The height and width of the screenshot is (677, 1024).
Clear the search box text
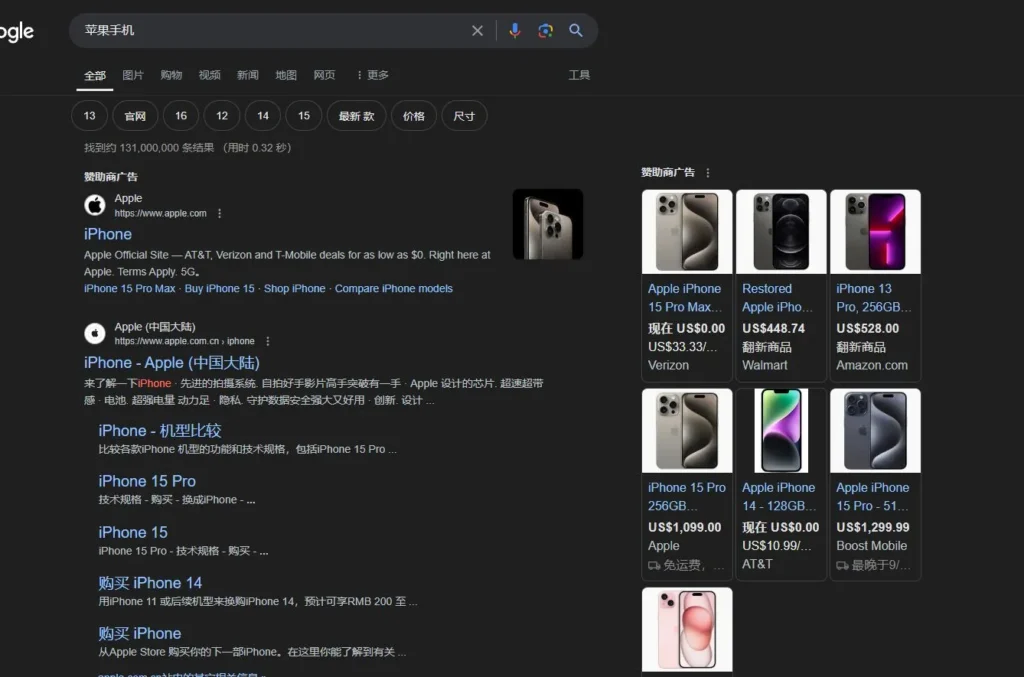pyautogui.click(x=477, y=31)
